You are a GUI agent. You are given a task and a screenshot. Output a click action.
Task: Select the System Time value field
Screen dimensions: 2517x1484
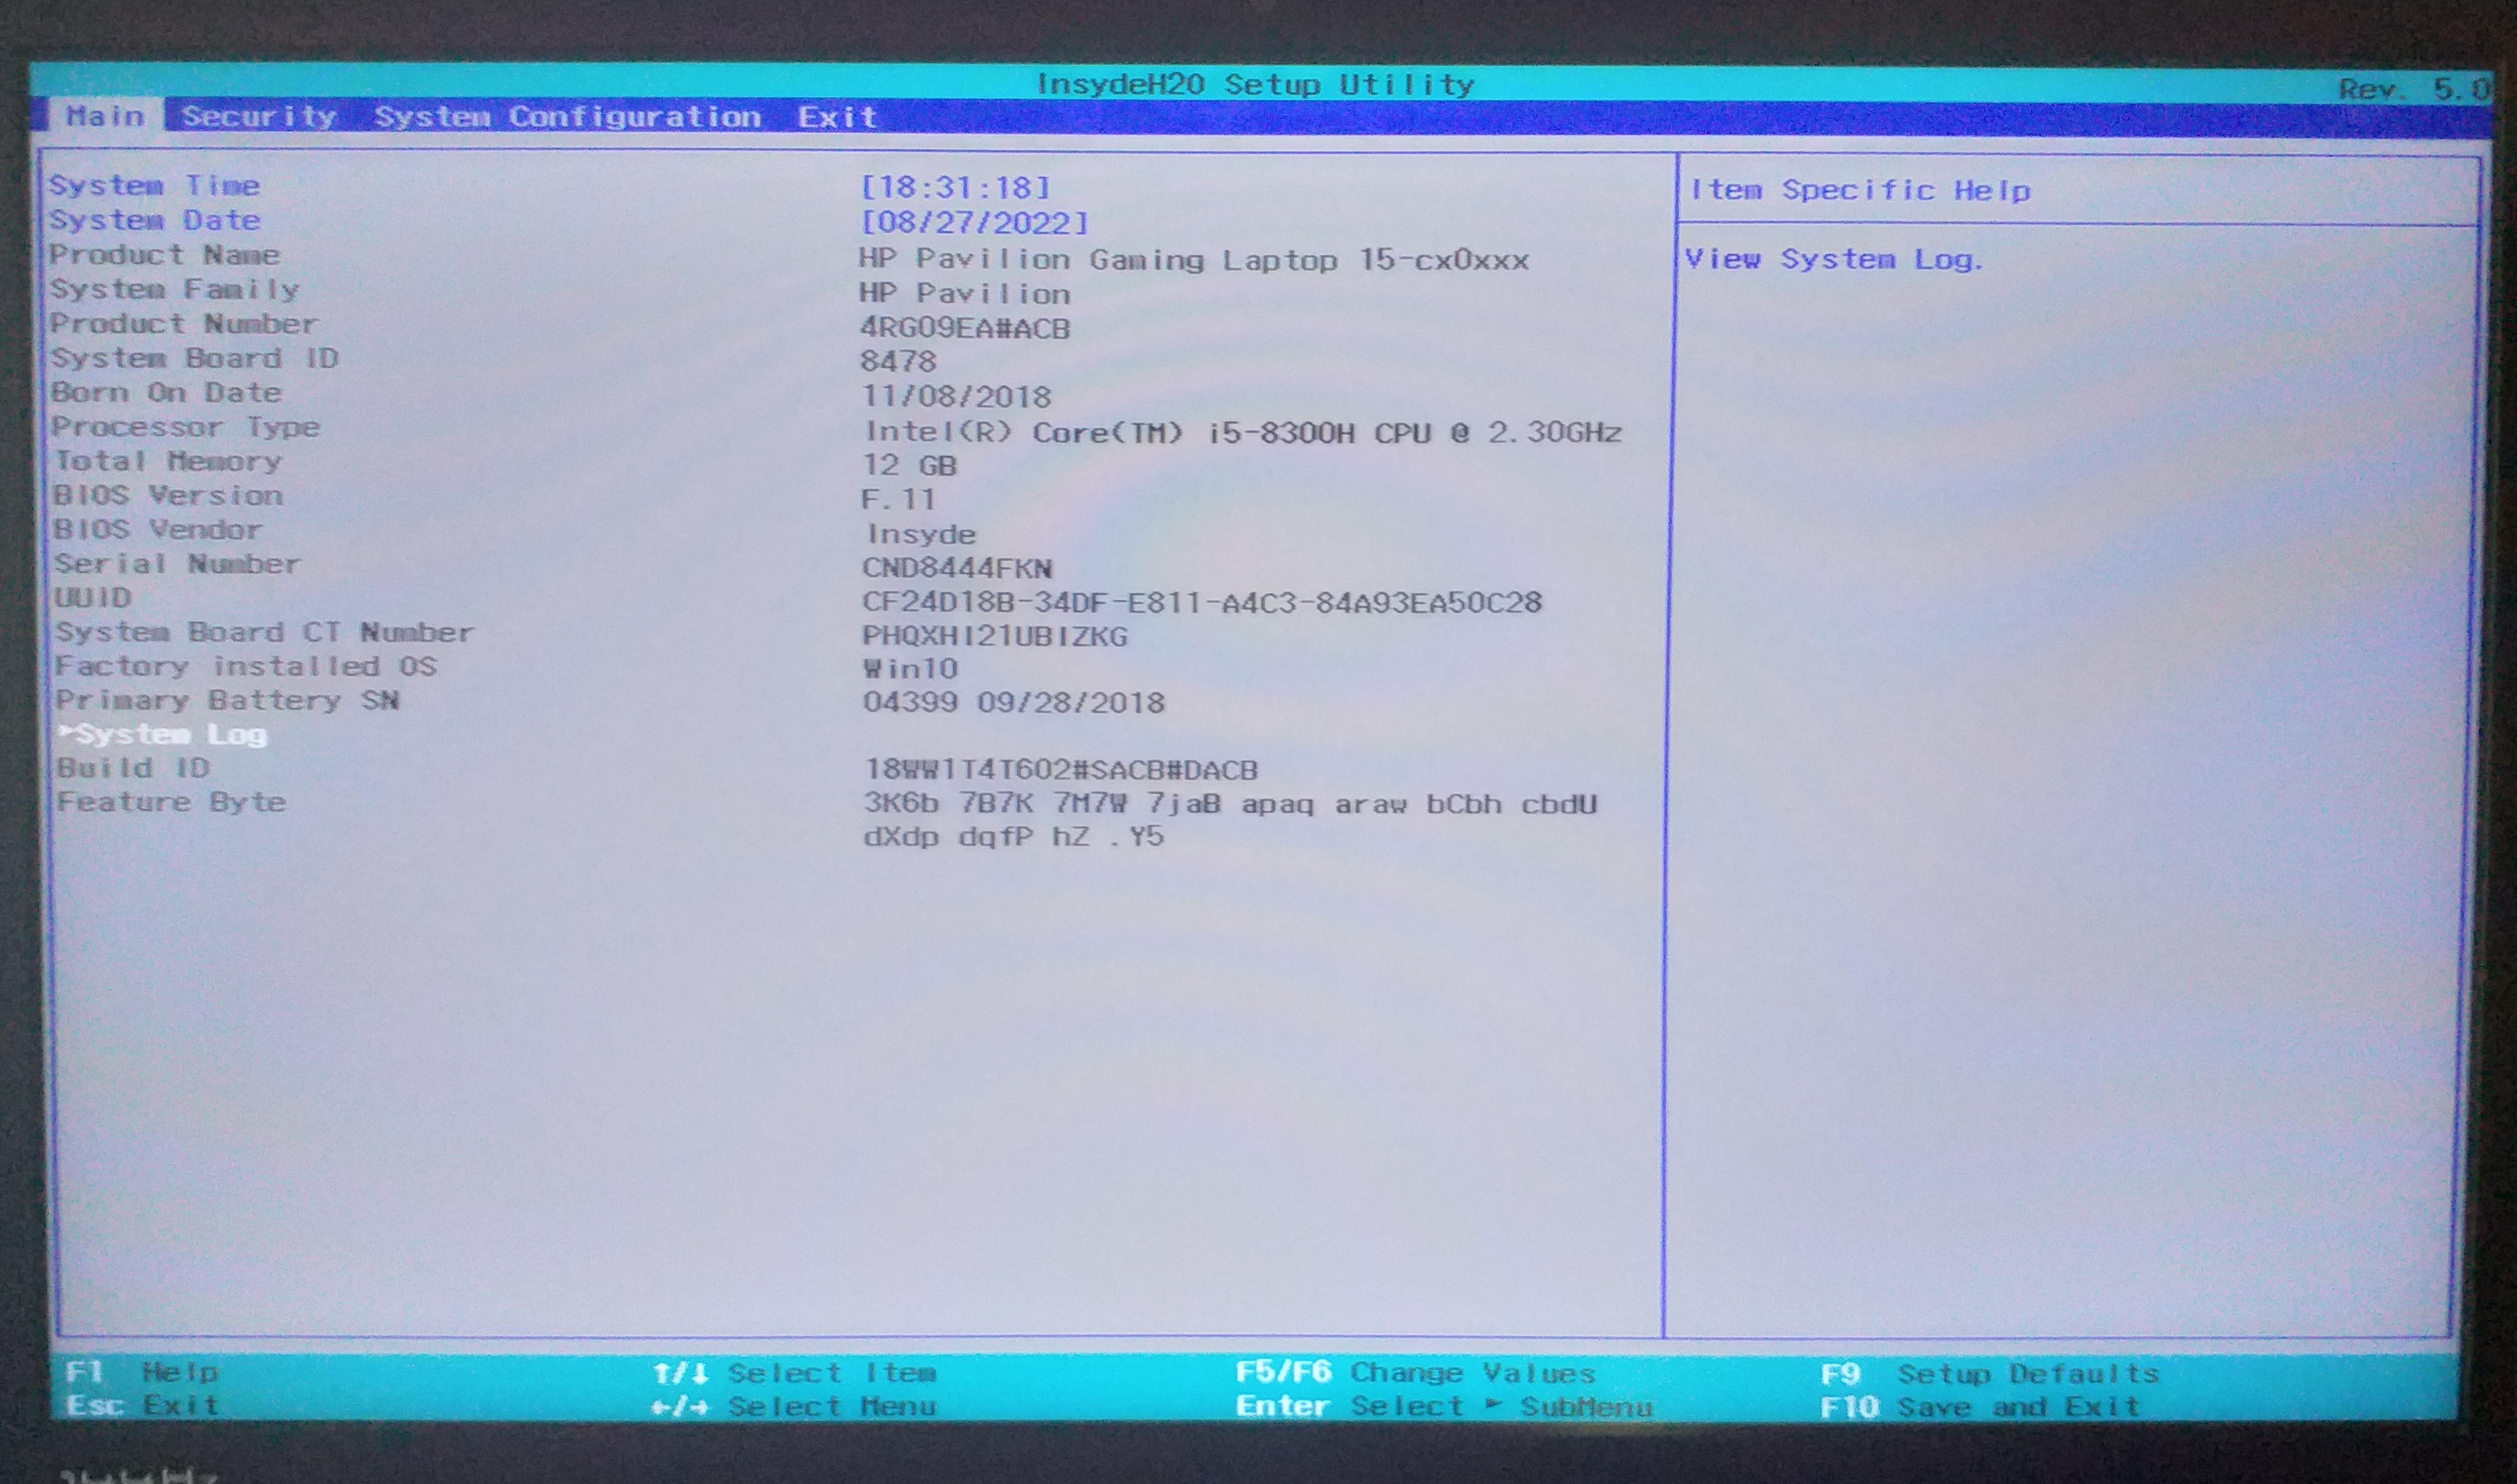[x=955, y=187]
